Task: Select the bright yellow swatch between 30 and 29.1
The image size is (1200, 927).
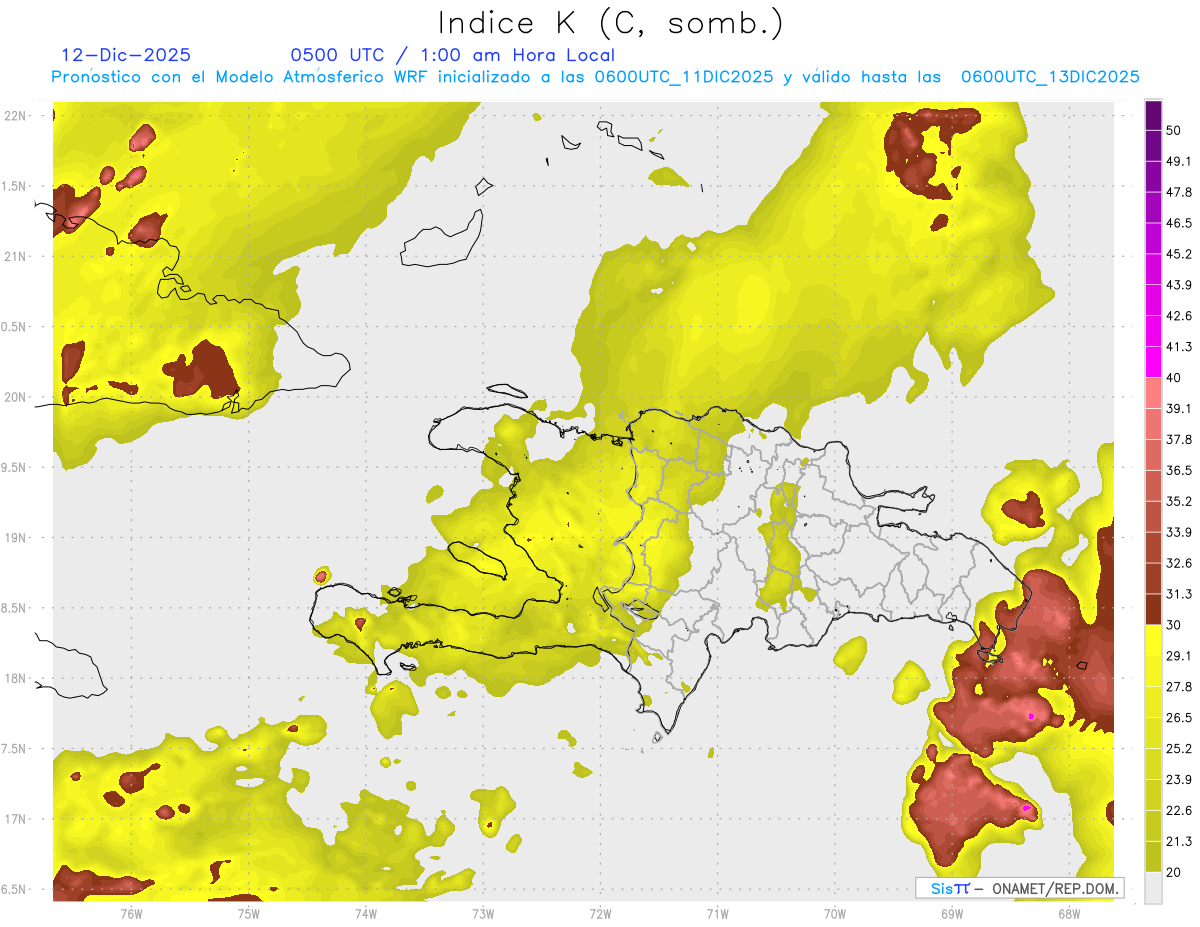Action: pos(1154,641)
